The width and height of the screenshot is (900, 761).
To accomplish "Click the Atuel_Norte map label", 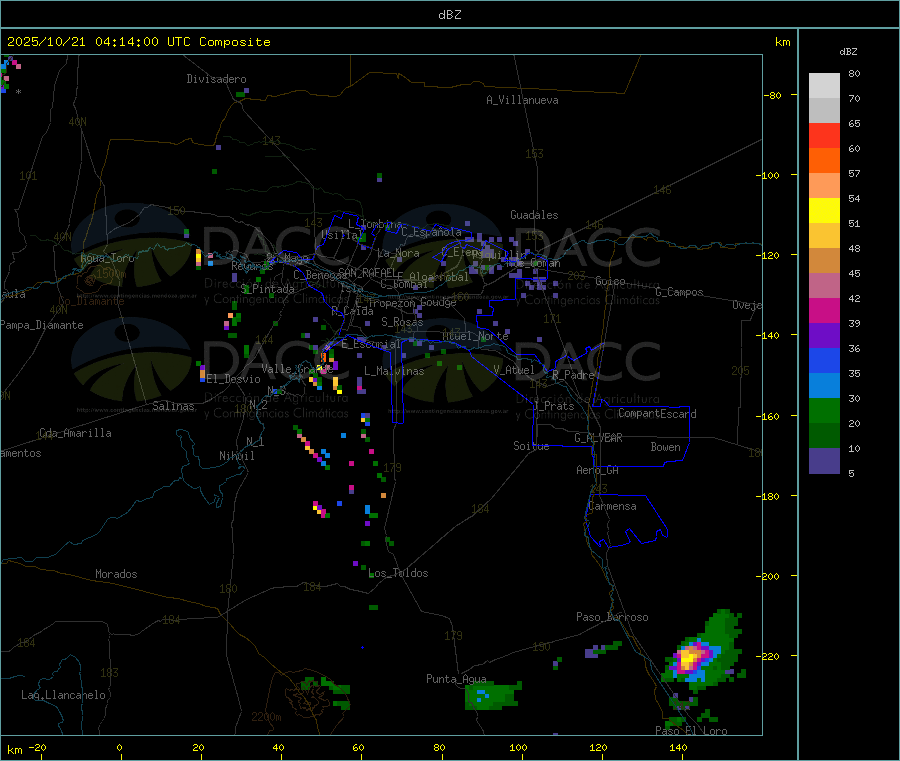I will click(475, 336).
